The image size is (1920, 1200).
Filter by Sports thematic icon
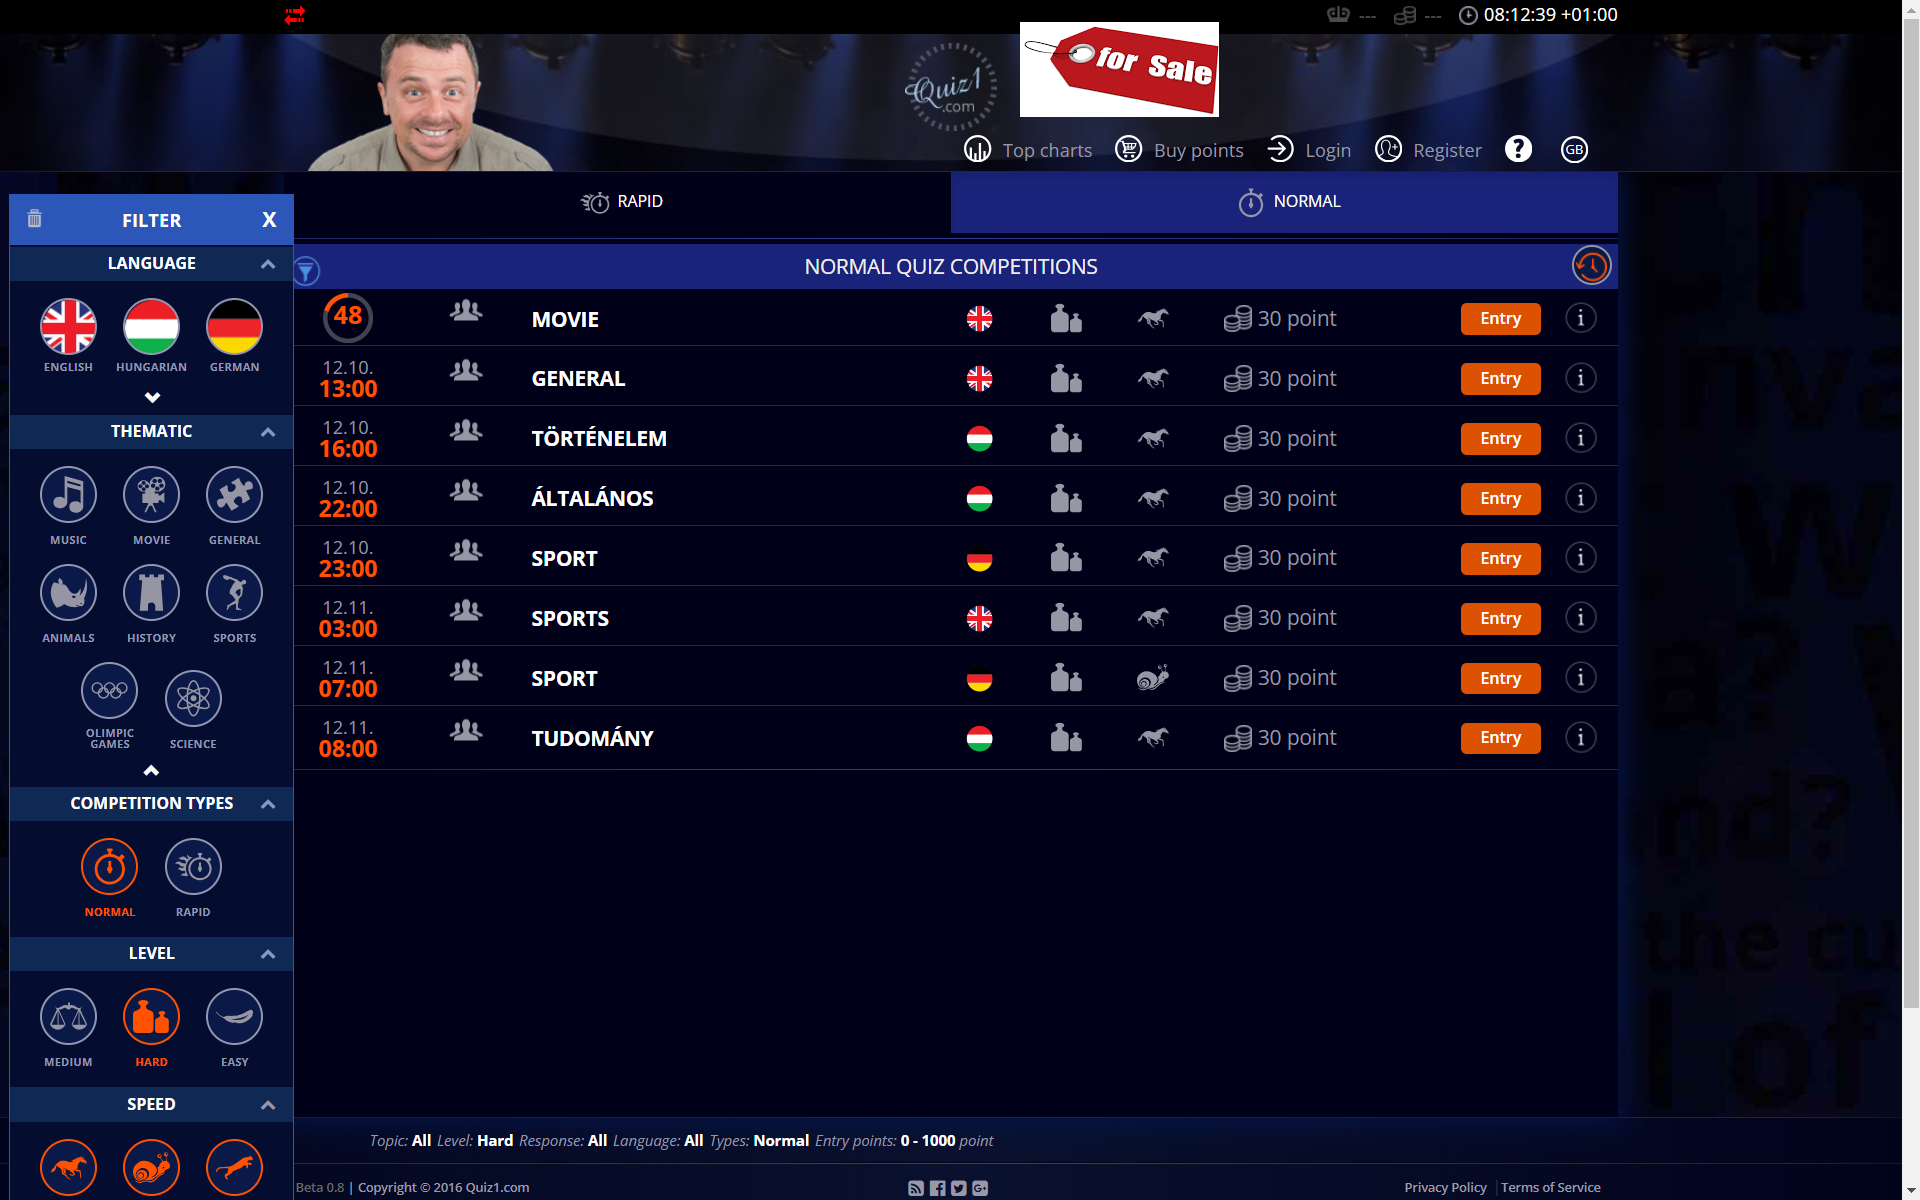pyautogui.click(x=234, y=593)
